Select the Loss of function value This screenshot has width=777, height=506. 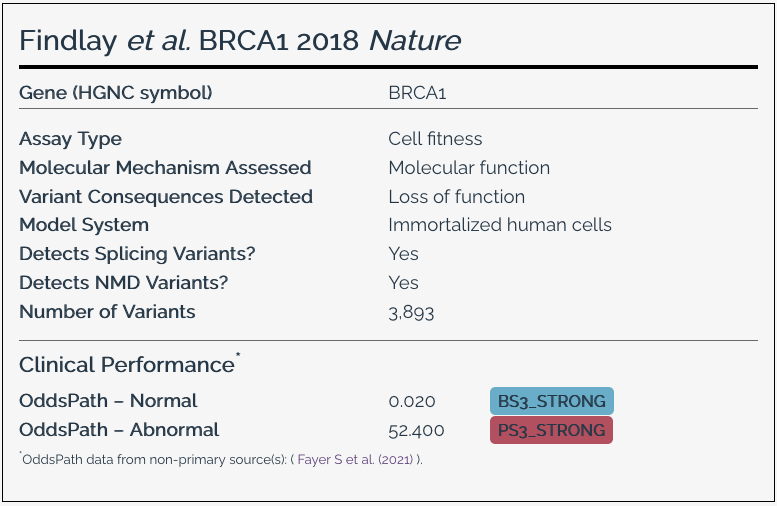[456, 197]
